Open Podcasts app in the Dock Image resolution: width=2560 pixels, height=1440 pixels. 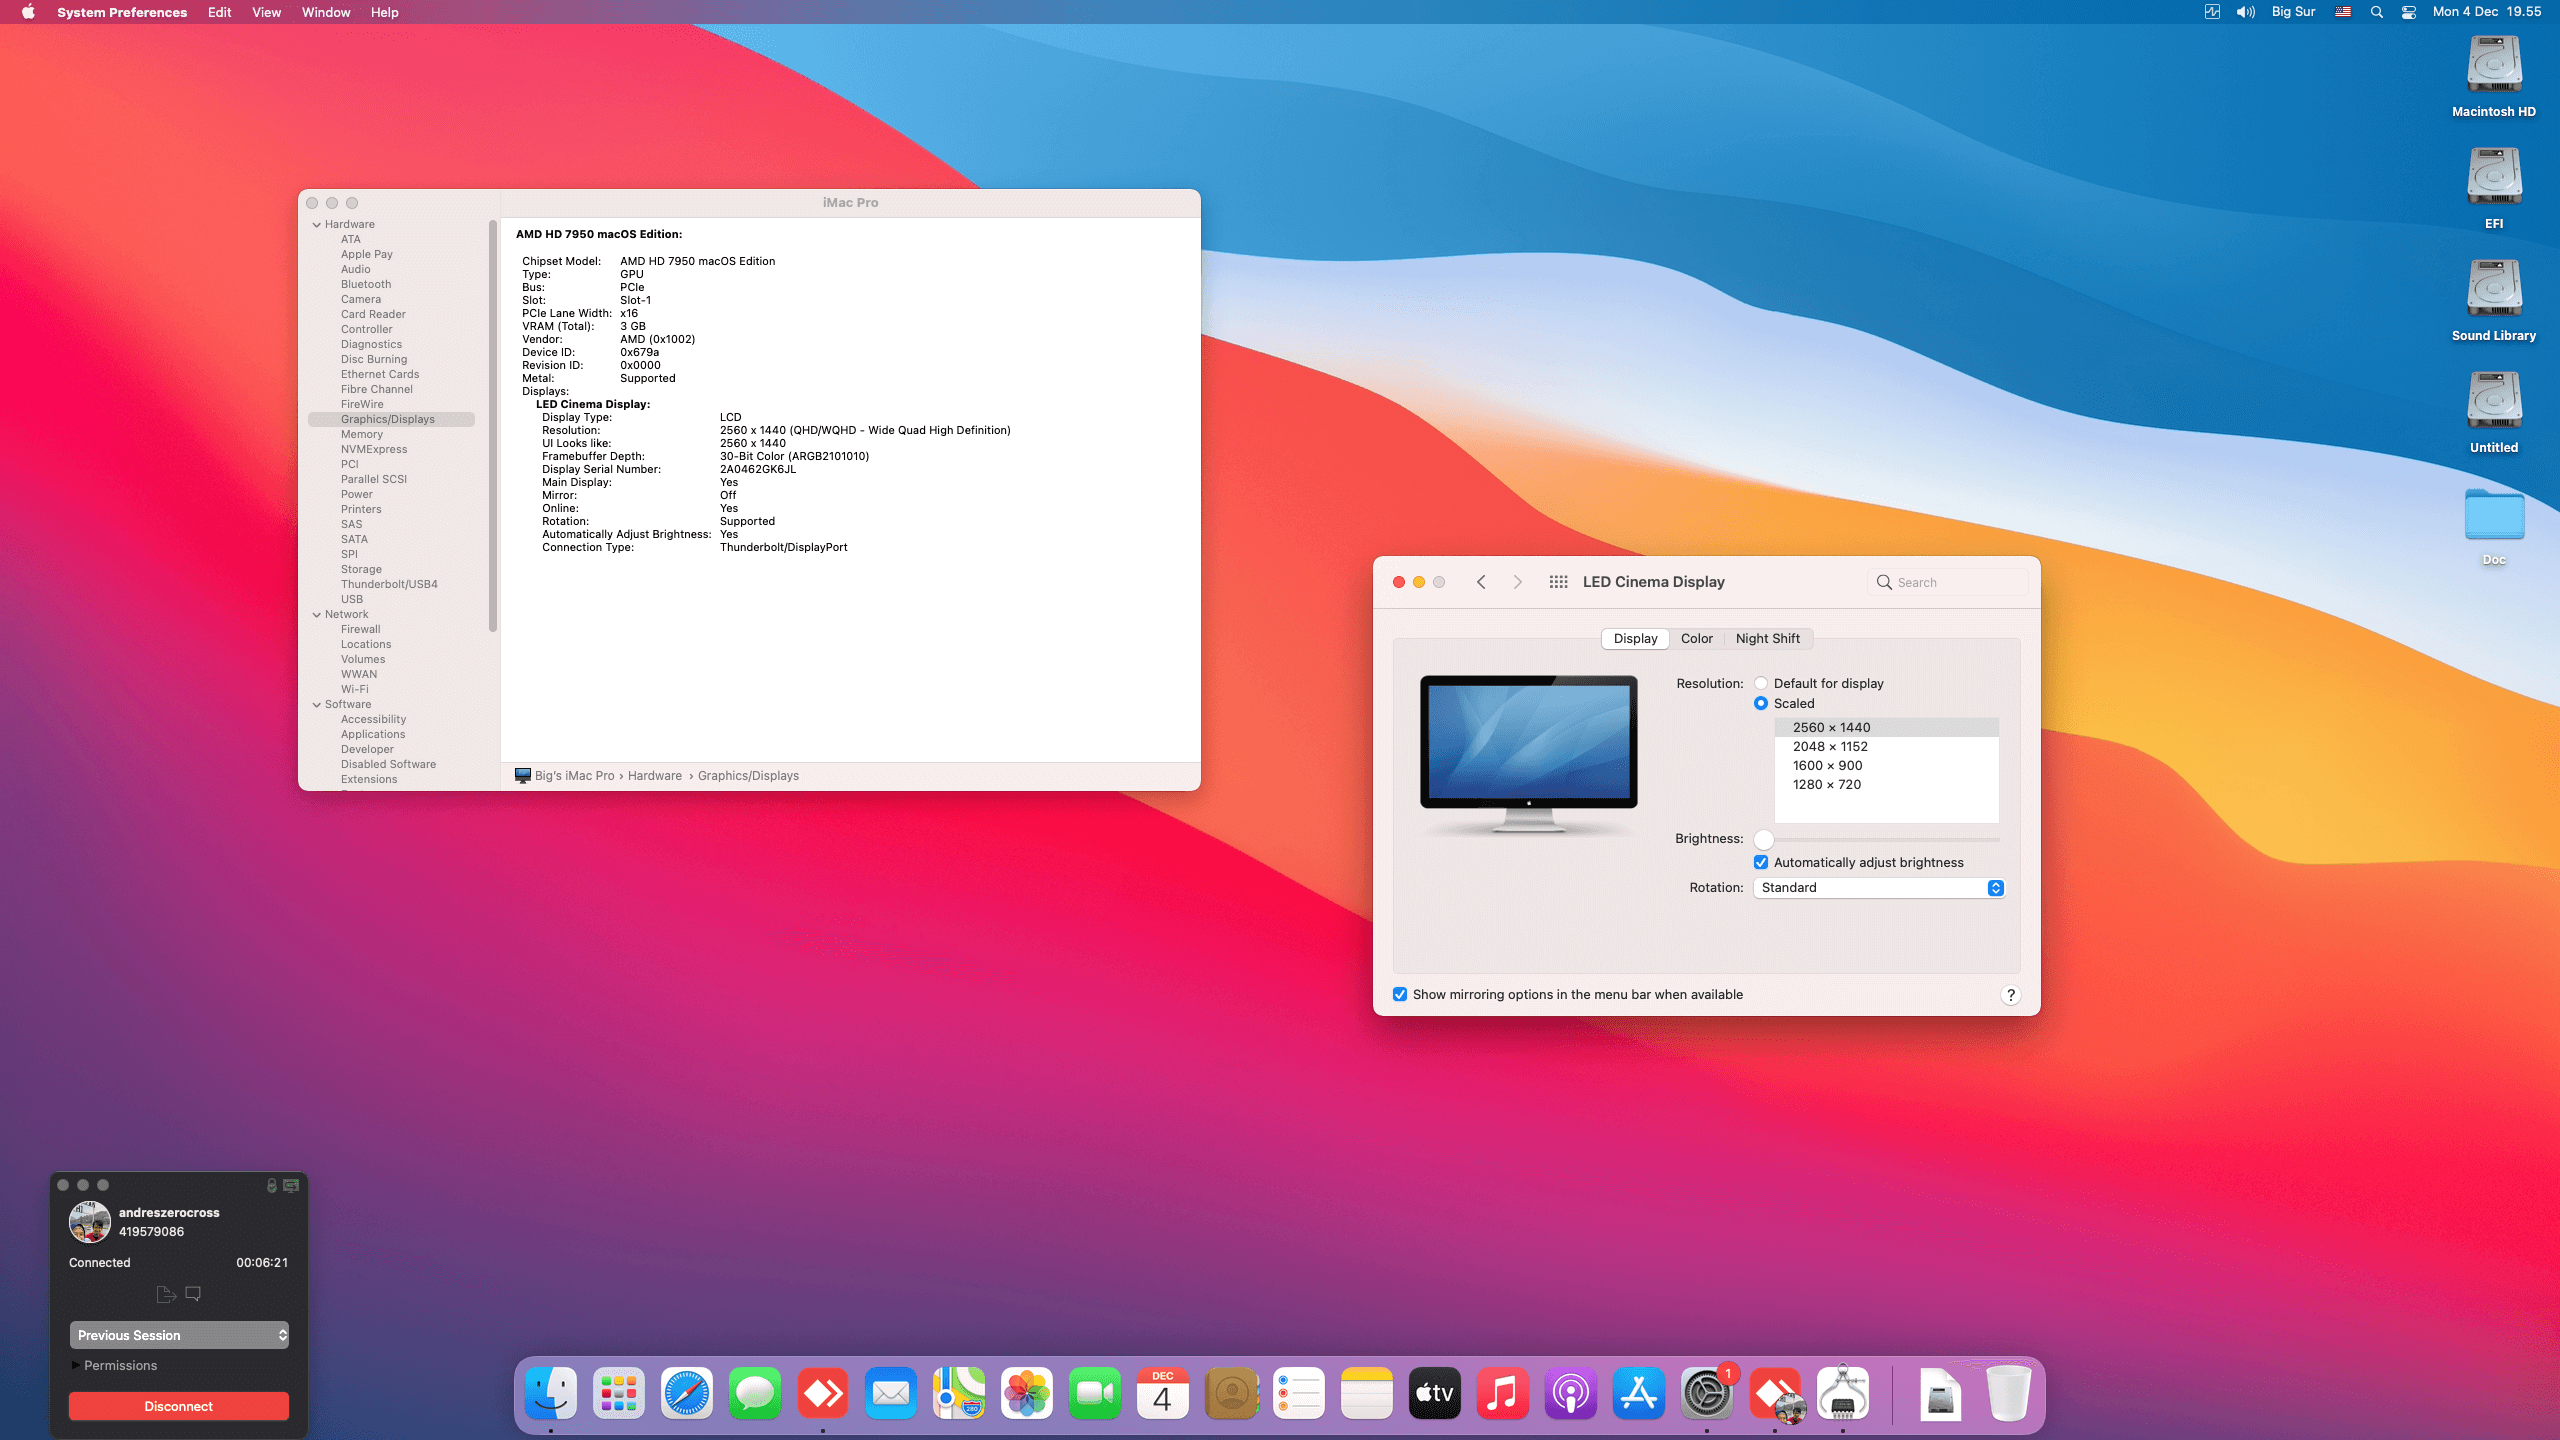(x=1571, y=1393)
